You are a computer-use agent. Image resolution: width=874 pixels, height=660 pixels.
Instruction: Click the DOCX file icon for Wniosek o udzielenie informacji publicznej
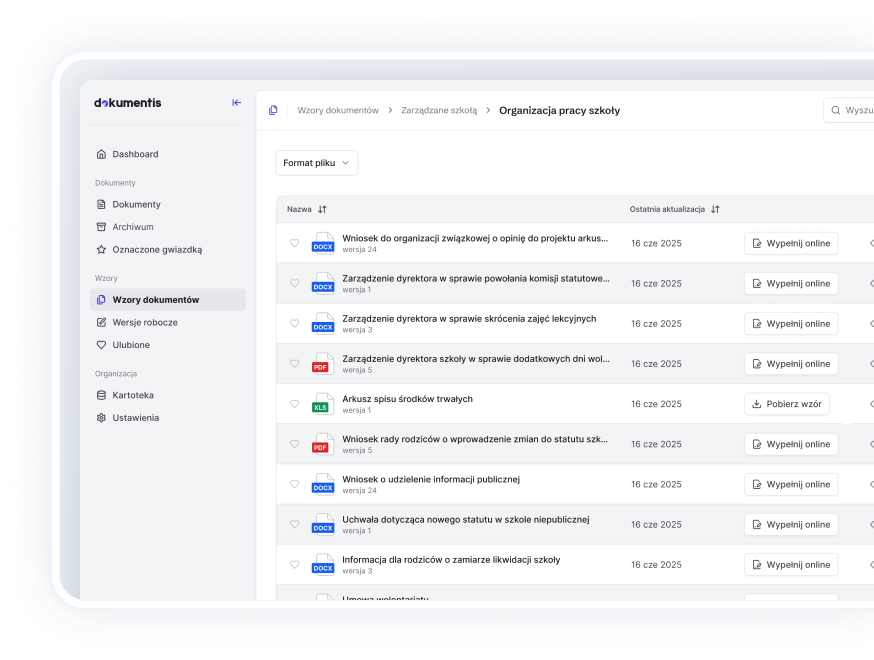click(322, 484)
